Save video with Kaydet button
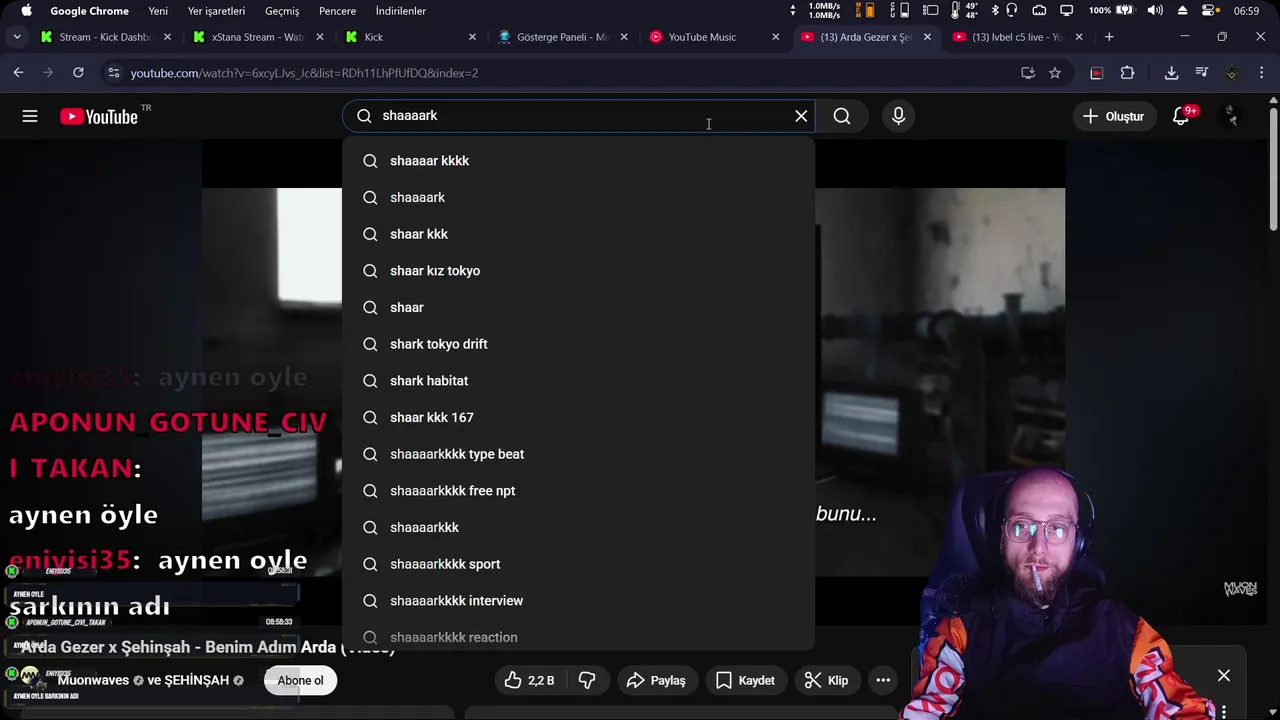Screen dimensions: 1280x720 pyautogui.click(x=745, y=680)
